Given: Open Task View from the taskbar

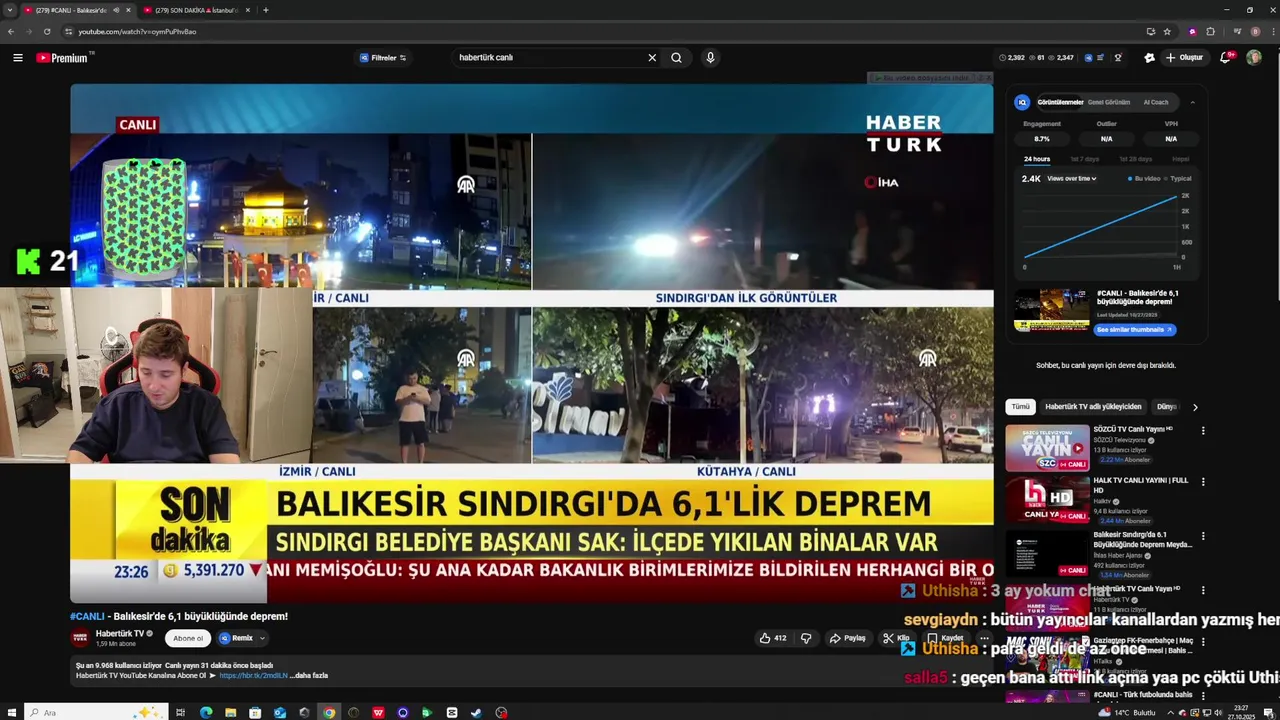Looking at the screenshot, I should (x=181, y=712).
